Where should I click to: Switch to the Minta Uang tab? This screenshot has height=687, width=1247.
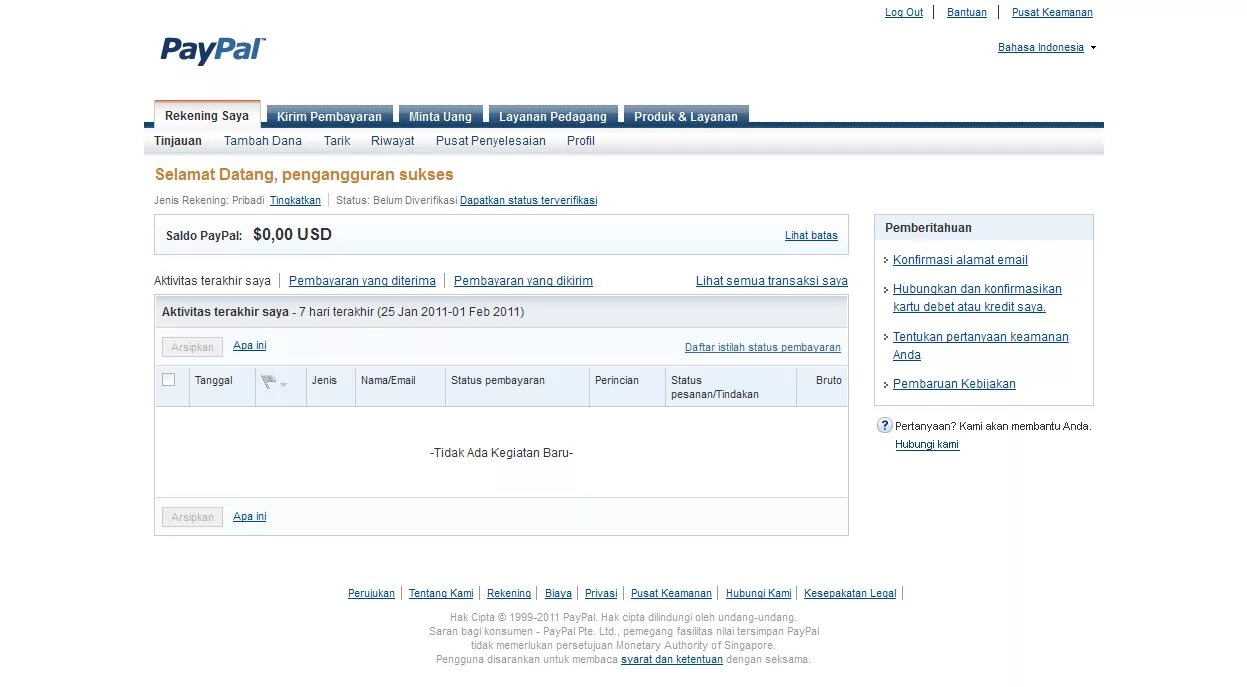440,116
